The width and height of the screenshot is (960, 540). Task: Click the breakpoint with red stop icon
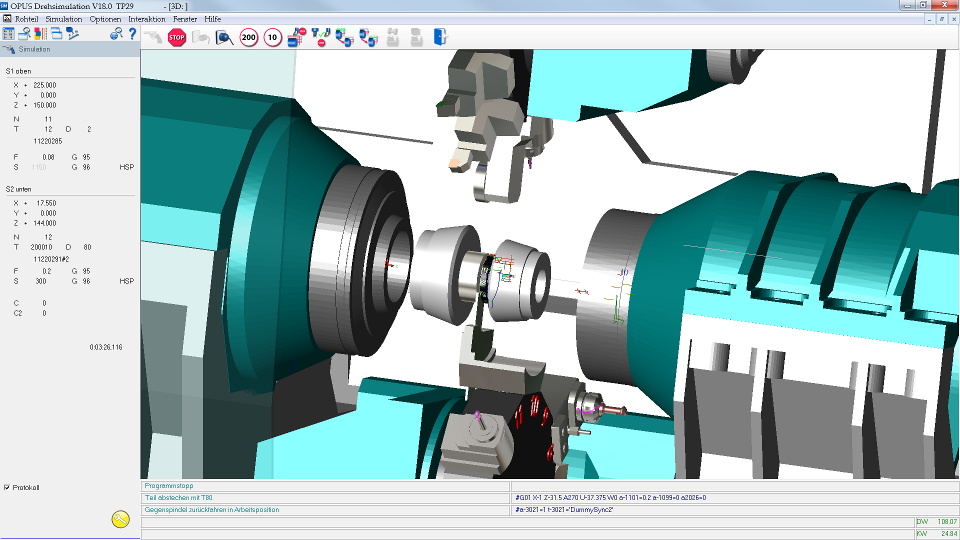click(x=296, y=37)
